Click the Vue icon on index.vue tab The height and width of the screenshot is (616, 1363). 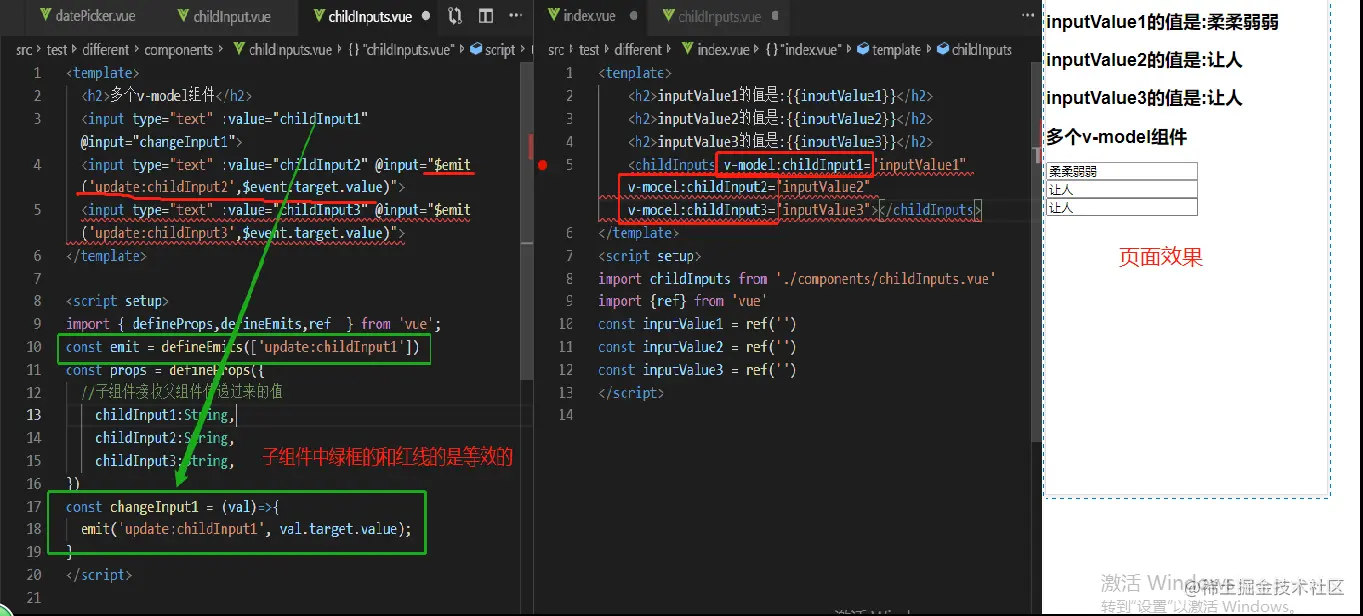click(x=552, y=16)
